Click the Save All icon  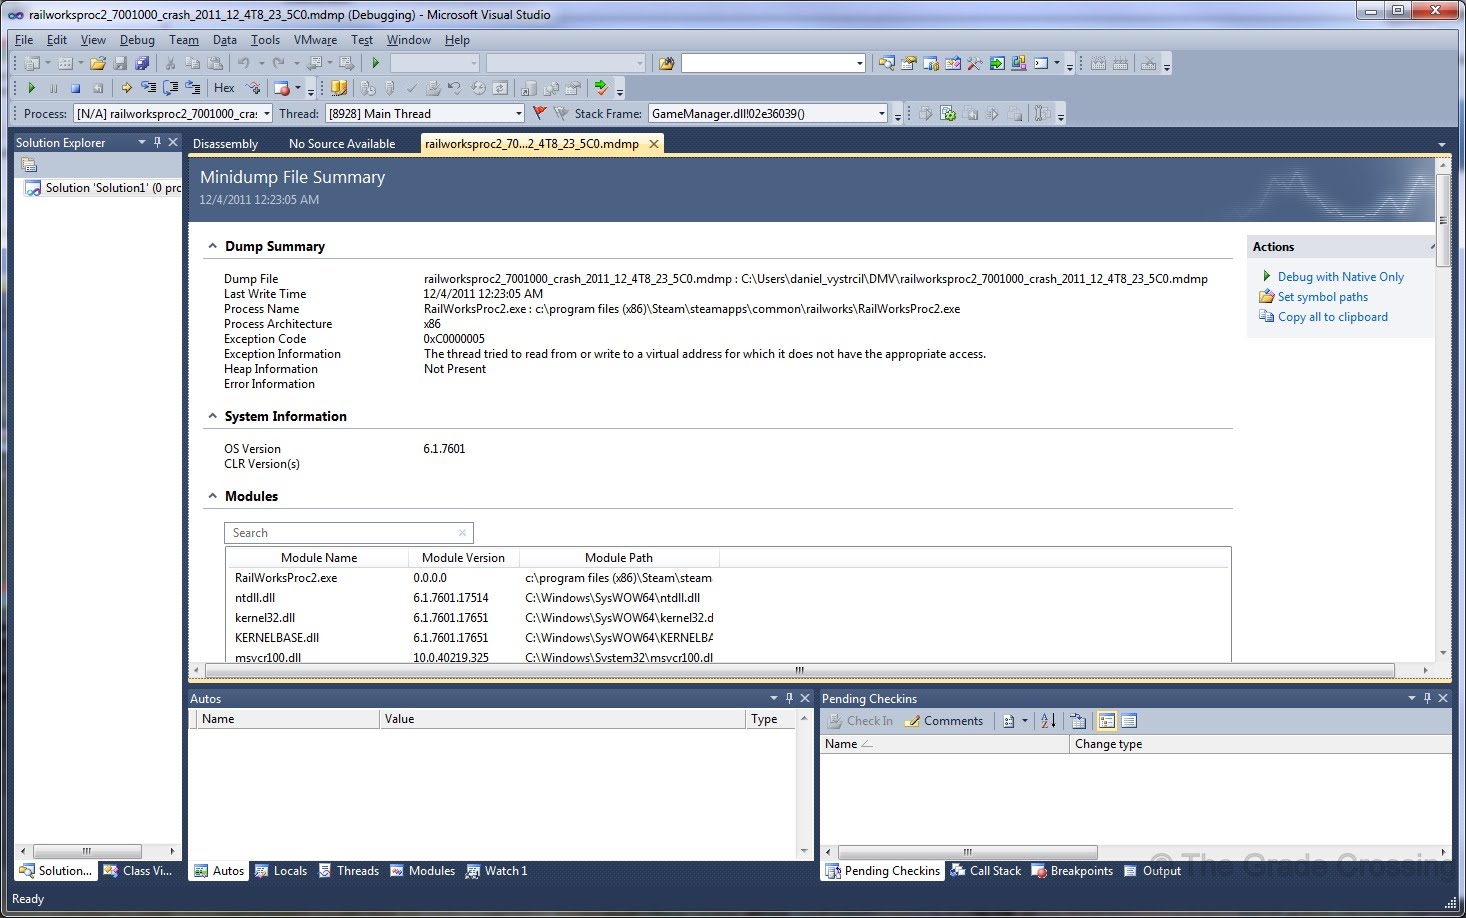(x=142, y=63)
